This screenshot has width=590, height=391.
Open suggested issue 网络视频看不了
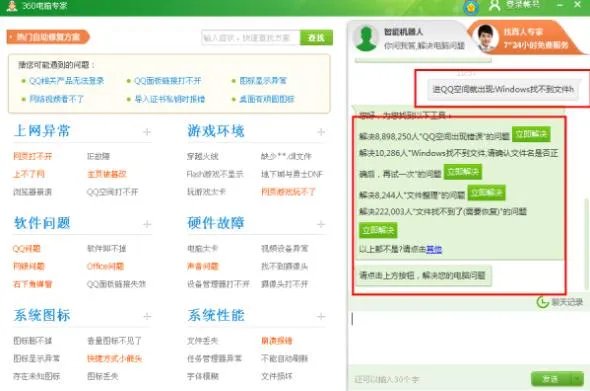click(x=56, y=99)
